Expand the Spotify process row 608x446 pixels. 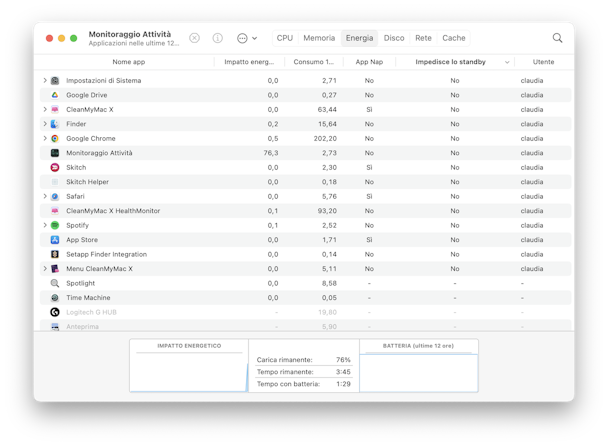click(x=45, y=225)
